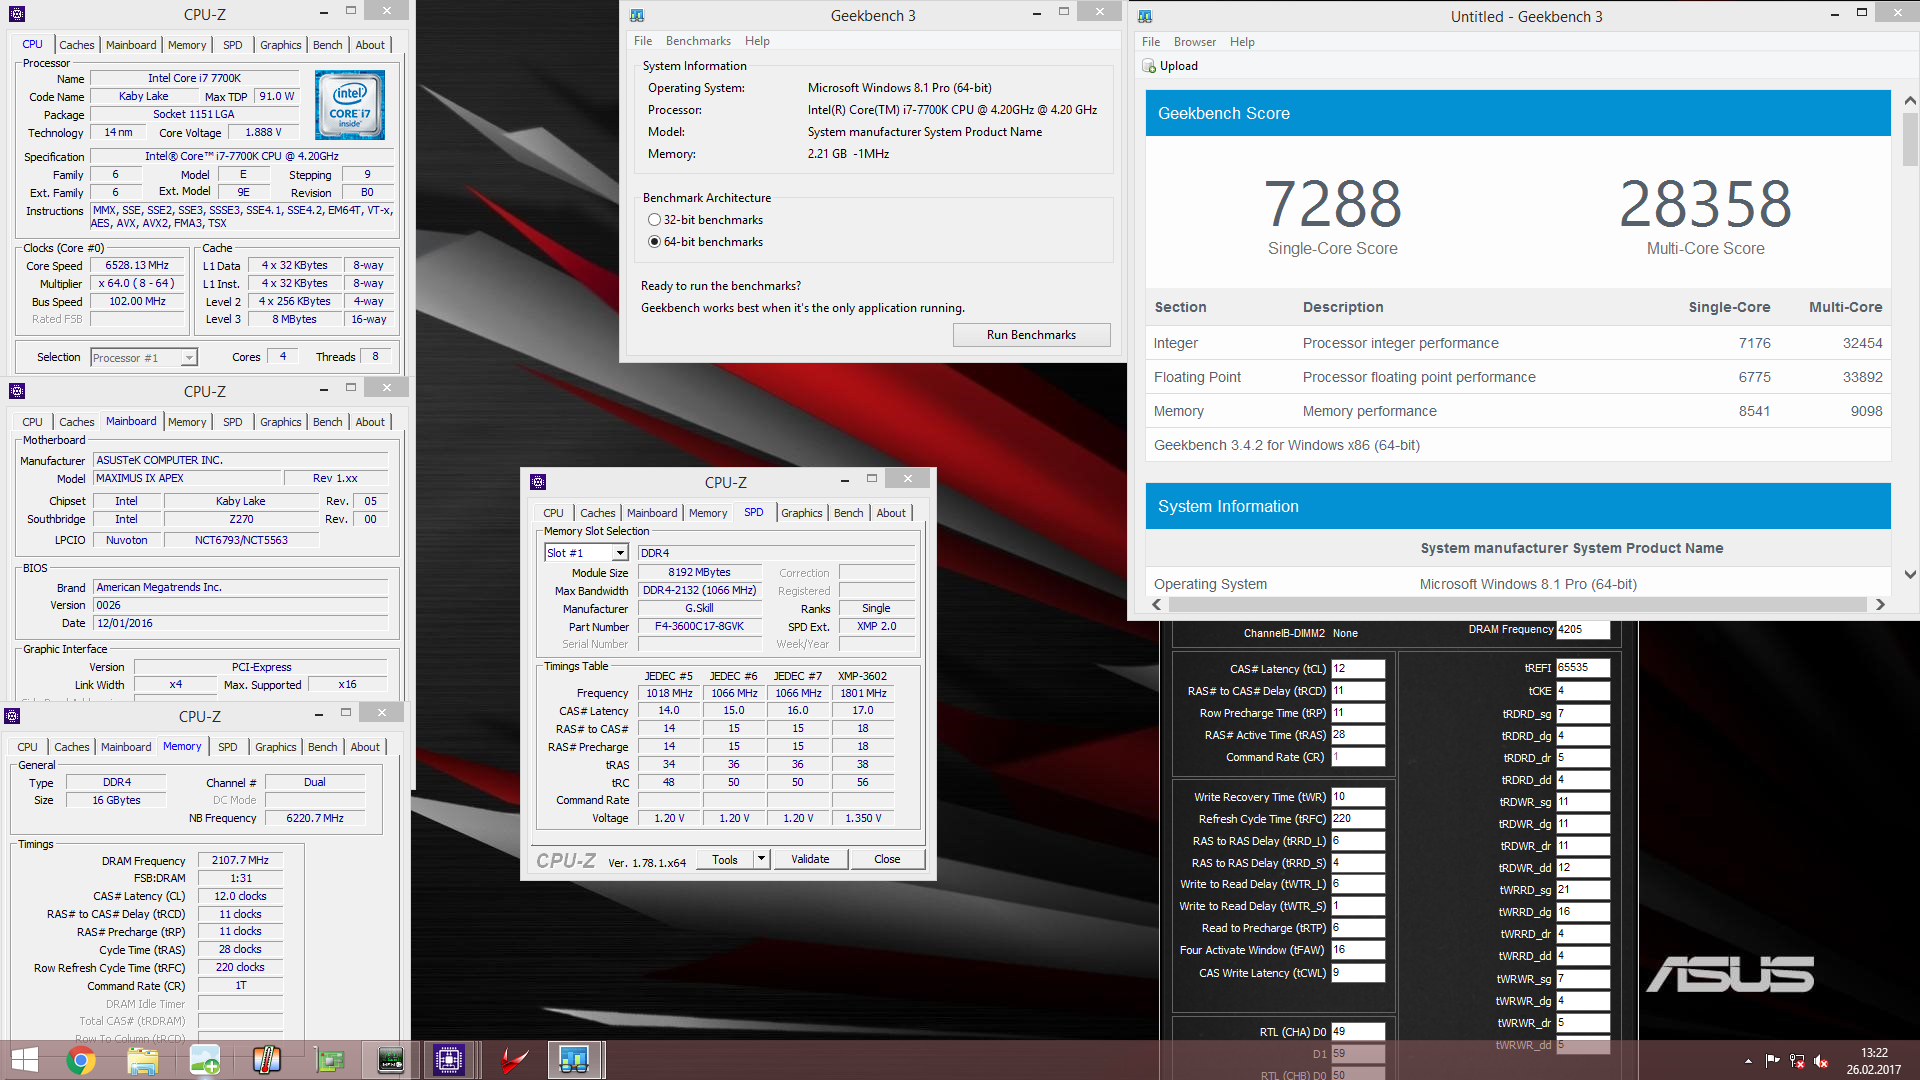Click the Part Number F4-3600C17-8GVK field
This screenshot has width=1920, height=1080.
699,627
